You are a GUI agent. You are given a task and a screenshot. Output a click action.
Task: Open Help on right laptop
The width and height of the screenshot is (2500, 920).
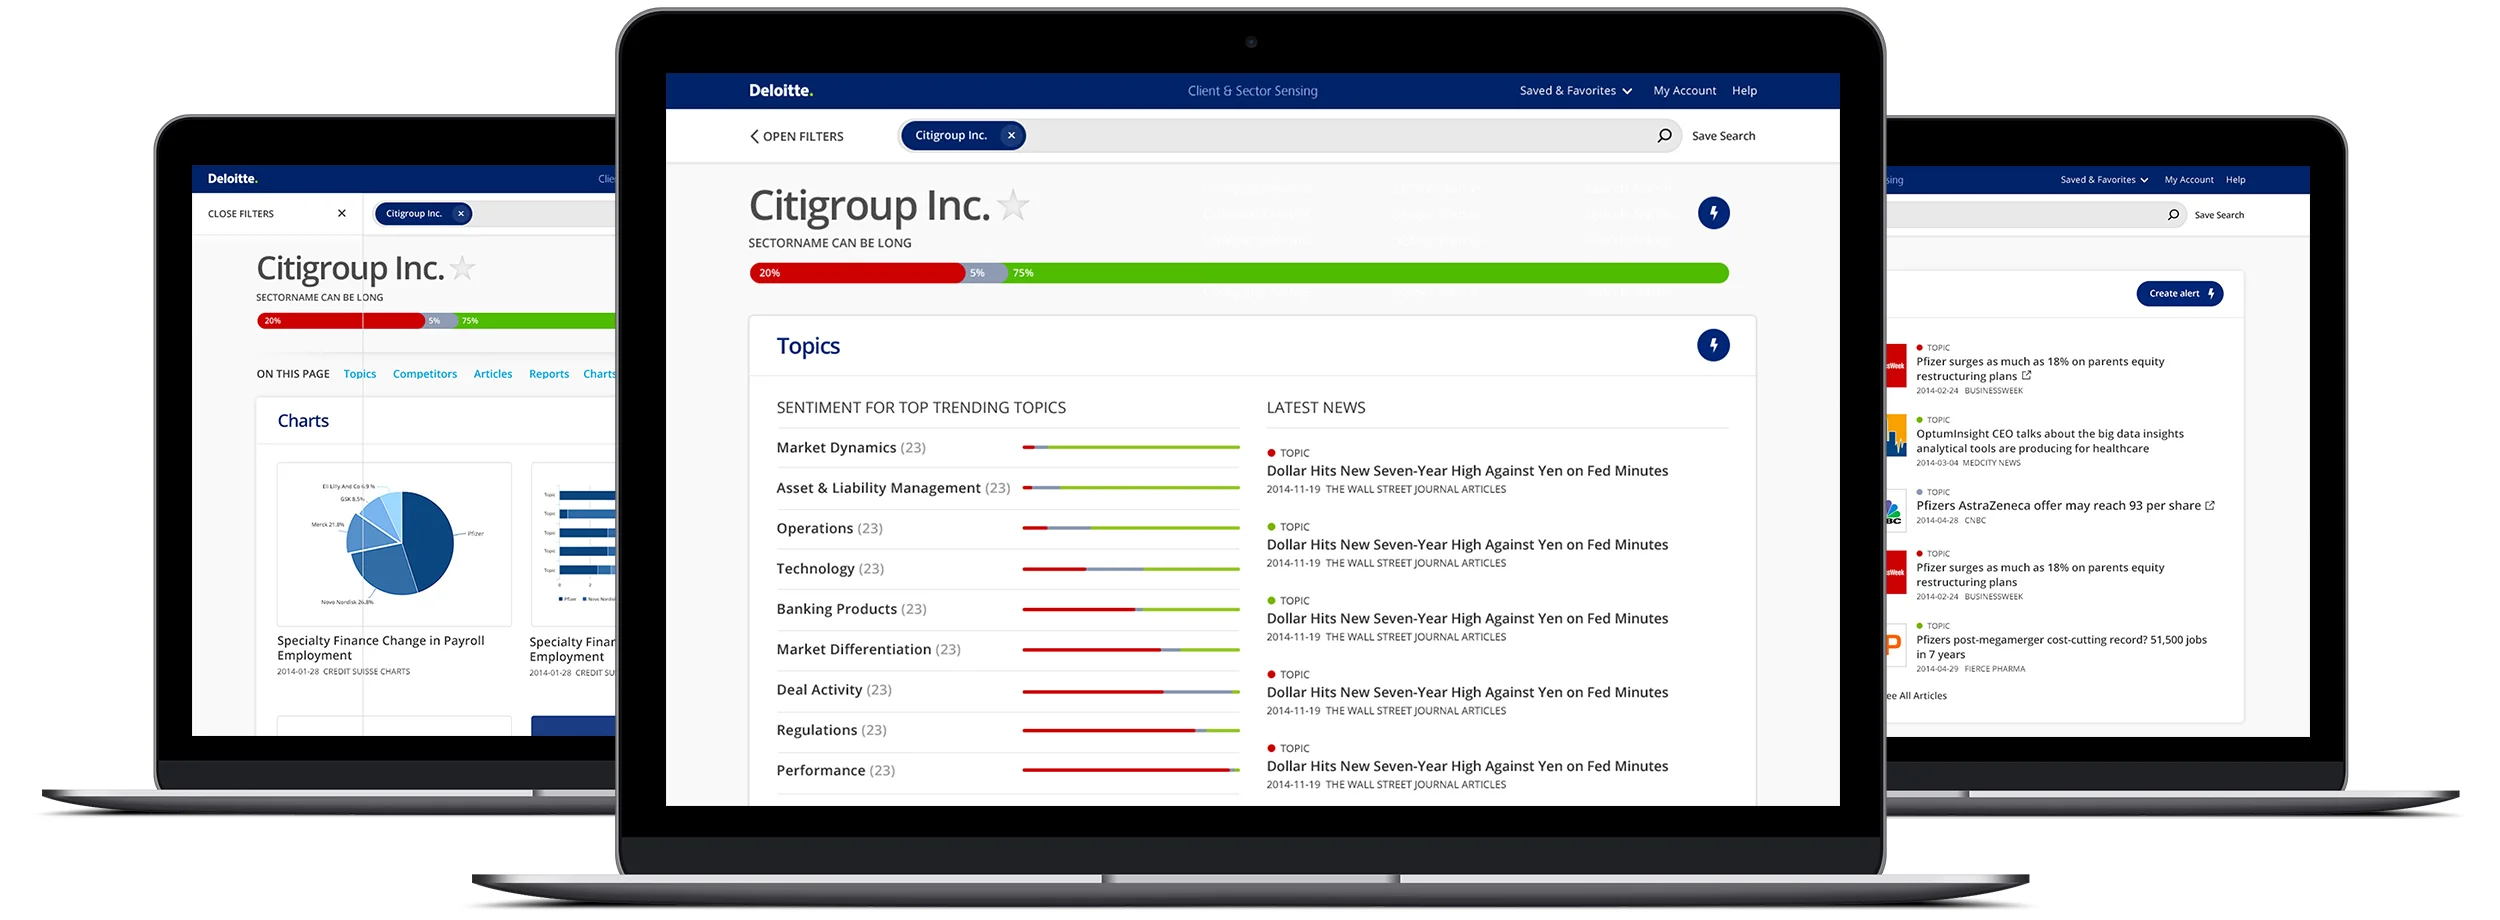coord(2236,180)
